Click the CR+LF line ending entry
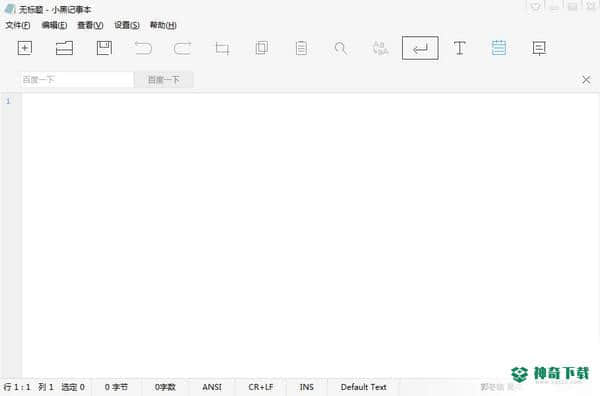The width and height of the screenshot is (600, 396). pyautogui.click(x=261, y=387)
